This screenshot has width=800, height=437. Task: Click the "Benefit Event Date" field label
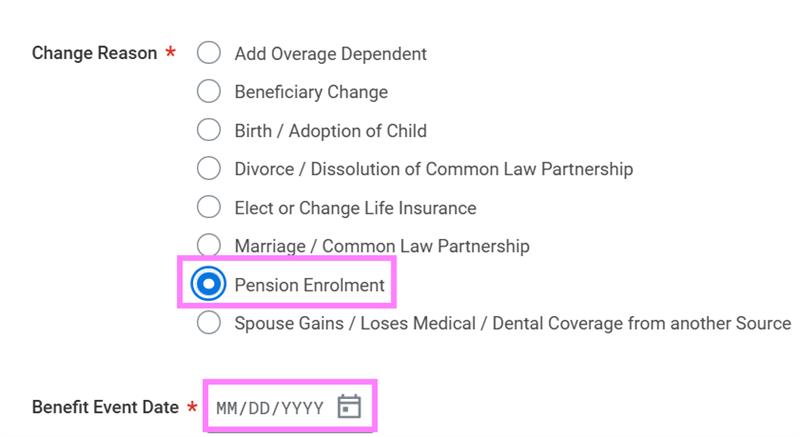104,407
